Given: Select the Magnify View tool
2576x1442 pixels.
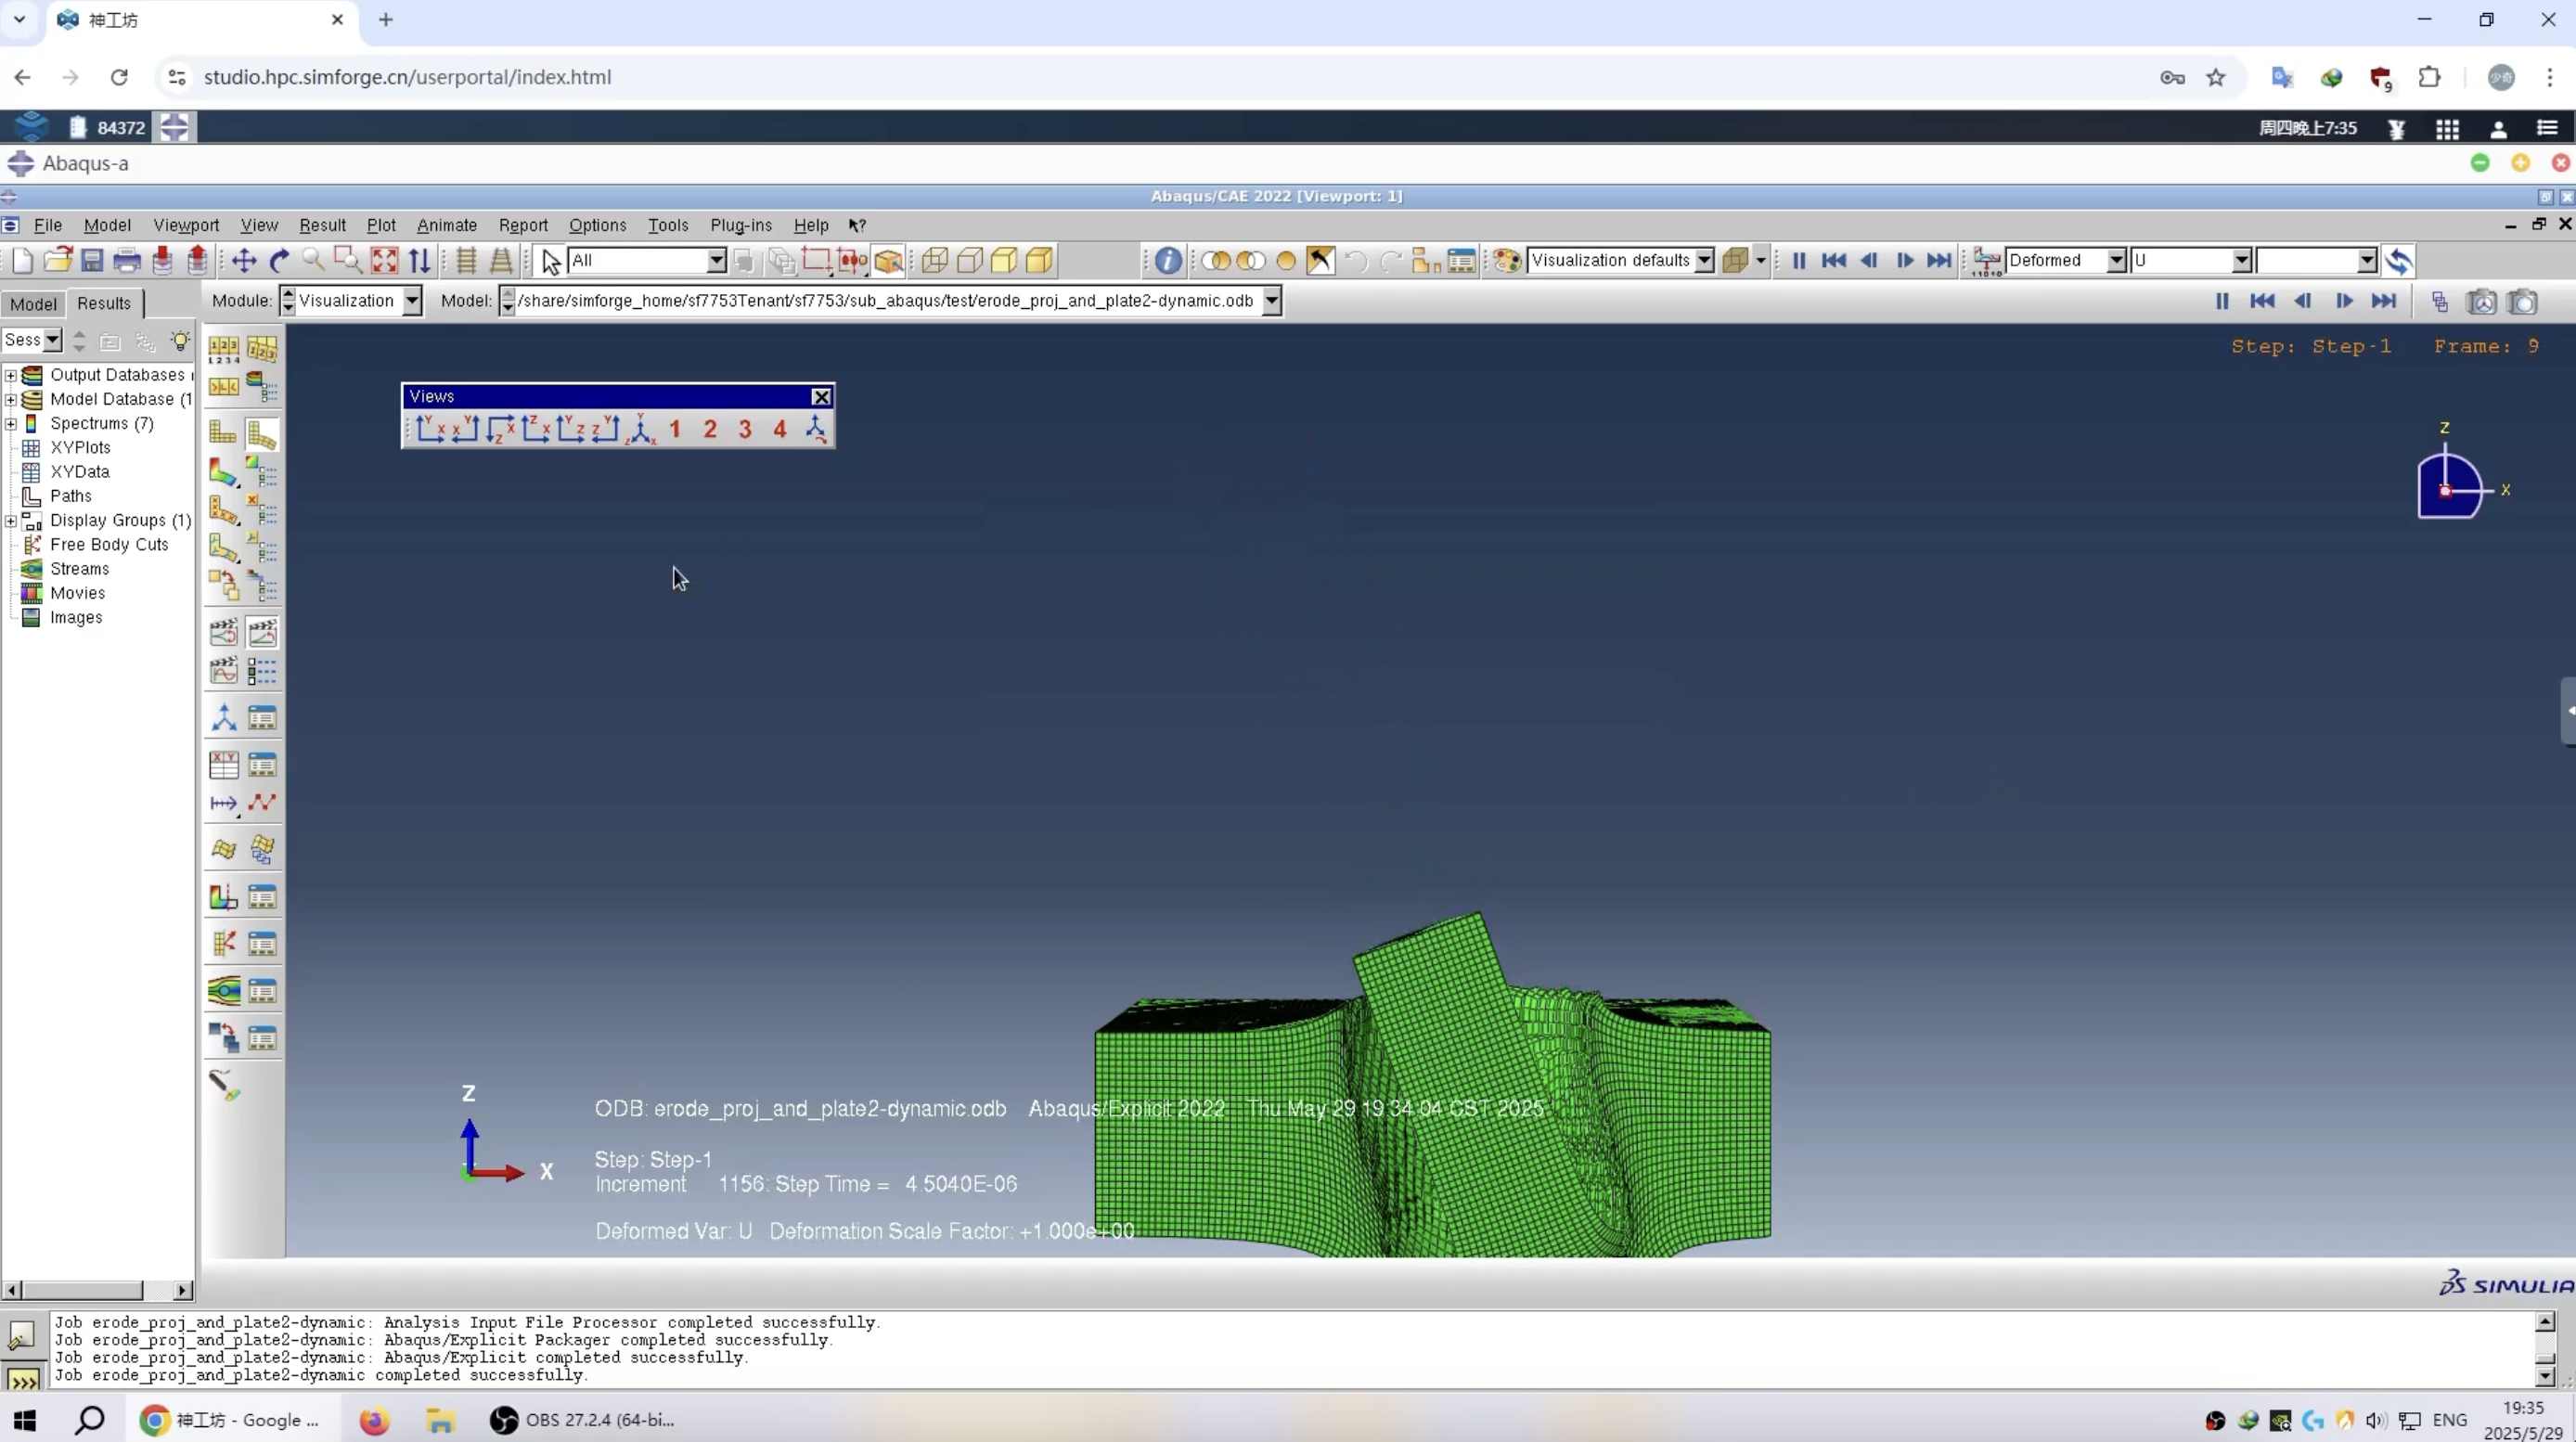Looking at the screenshot, I should [314, 261].
